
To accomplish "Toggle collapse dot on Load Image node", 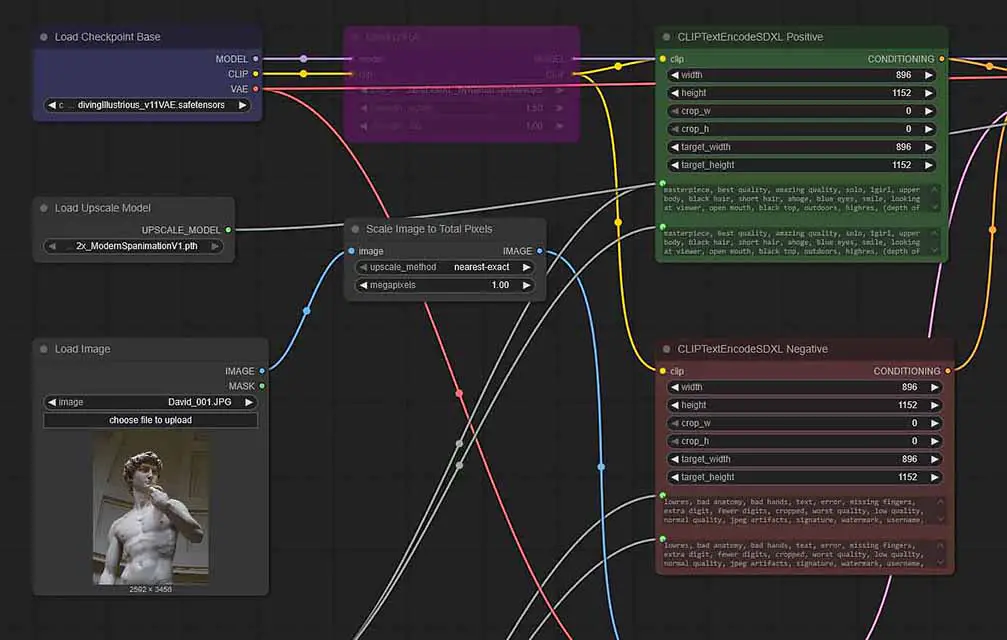I will (x=44, y=349).
